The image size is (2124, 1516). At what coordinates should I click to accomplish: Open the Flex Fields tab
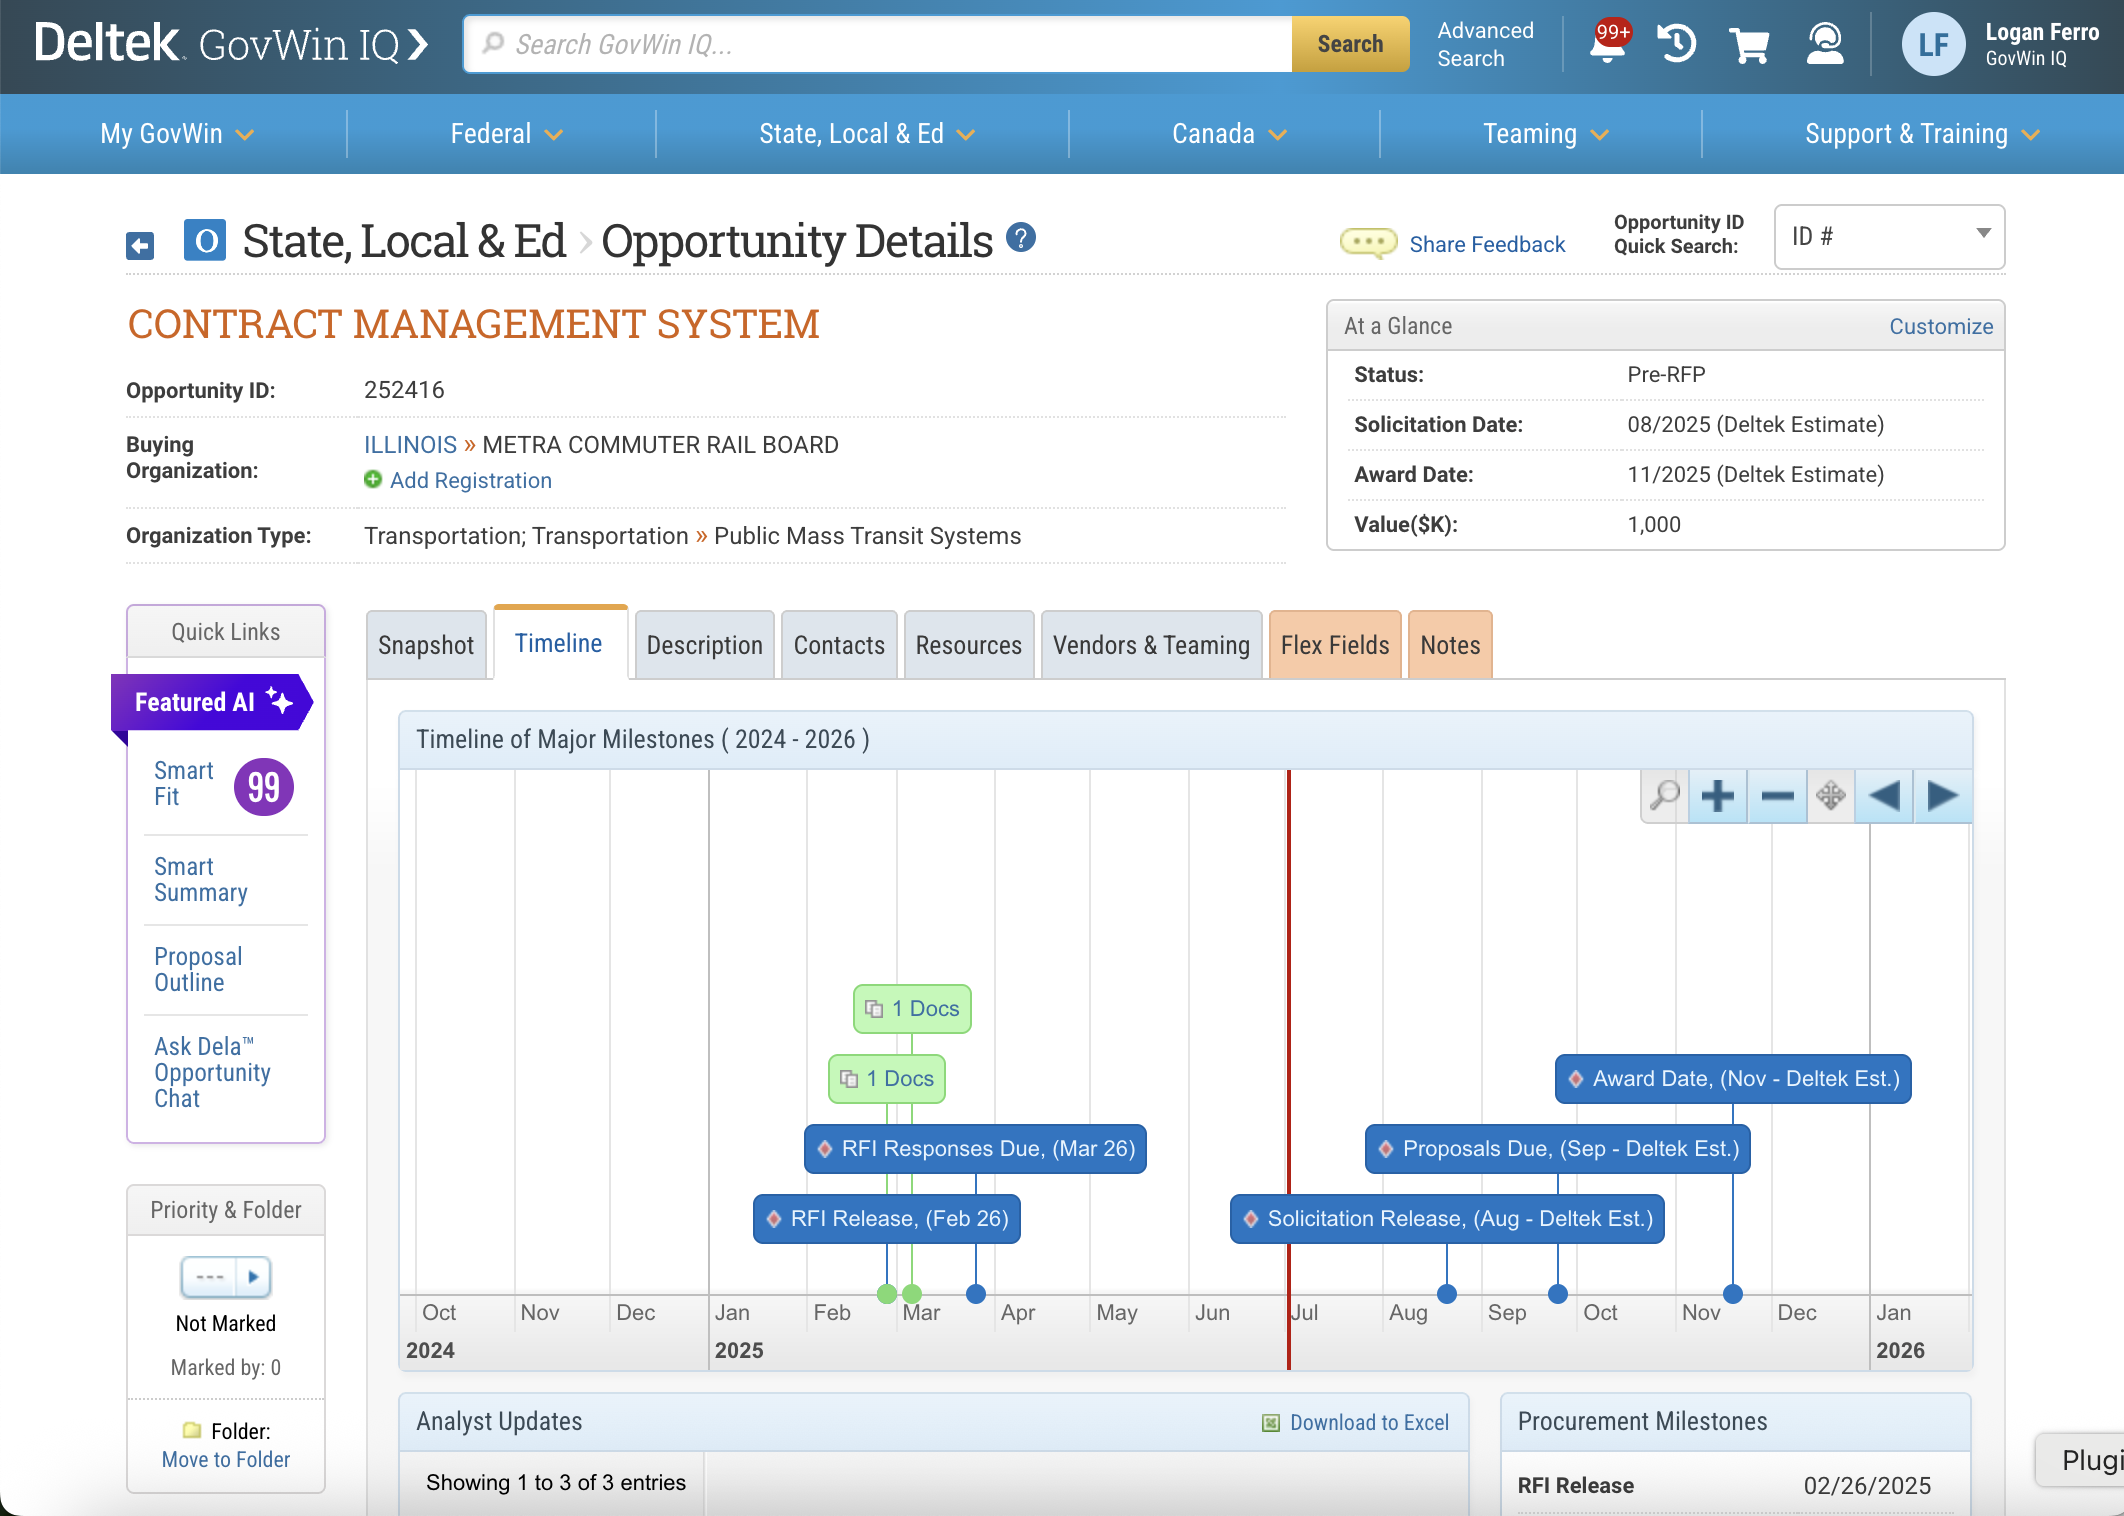(1335, 646)
